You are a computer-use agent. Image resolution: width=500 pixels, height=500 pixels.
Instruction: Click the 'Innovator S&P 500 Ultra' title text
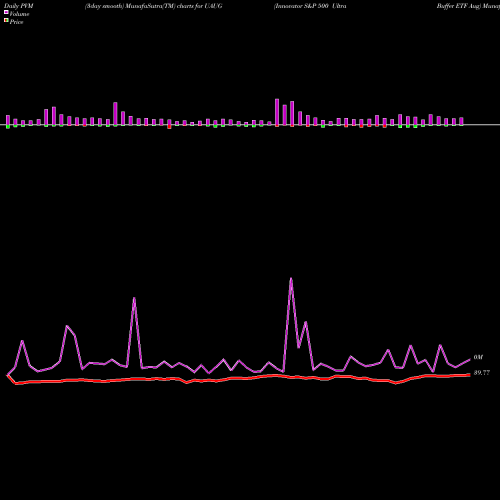310,6
